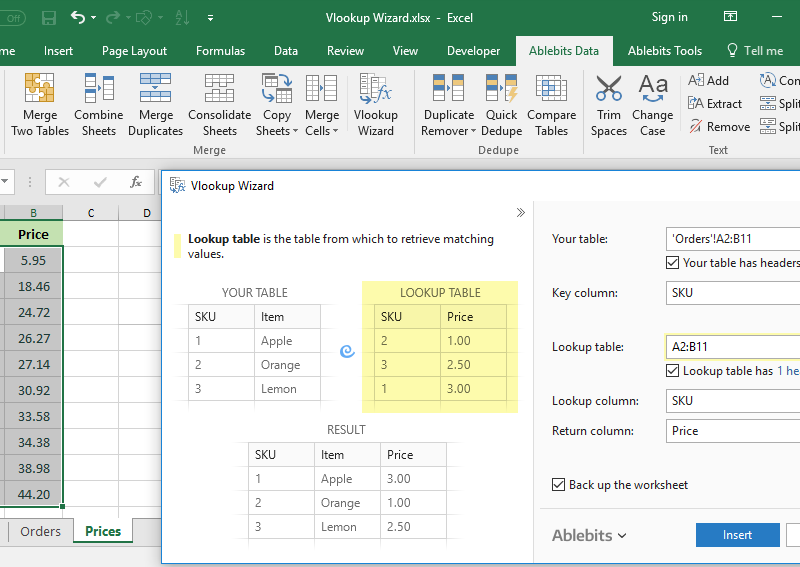The height and width of the screenshot is (567, 800).
Task: Toggle Your table has headers checkbox
Action: [x=672, y=263]
